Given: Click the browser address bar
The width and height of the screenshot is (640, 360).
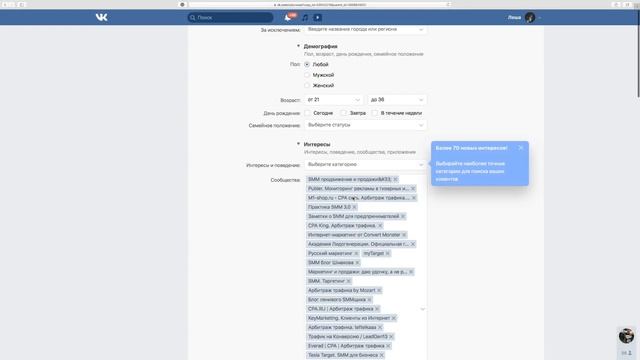Looking at the screenshot, I should pos(320,4).
